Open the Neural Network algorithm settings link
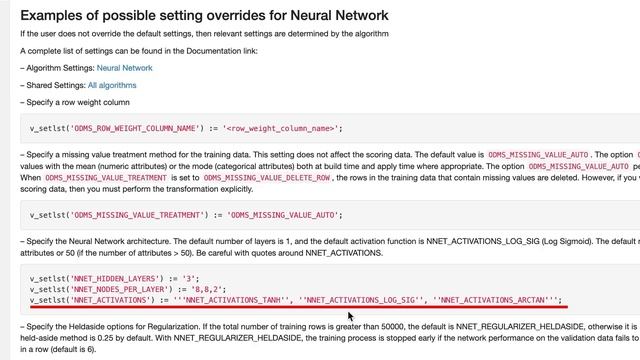Image resolution: width=640 pixels, height=360 pixels. coord(124,68)
